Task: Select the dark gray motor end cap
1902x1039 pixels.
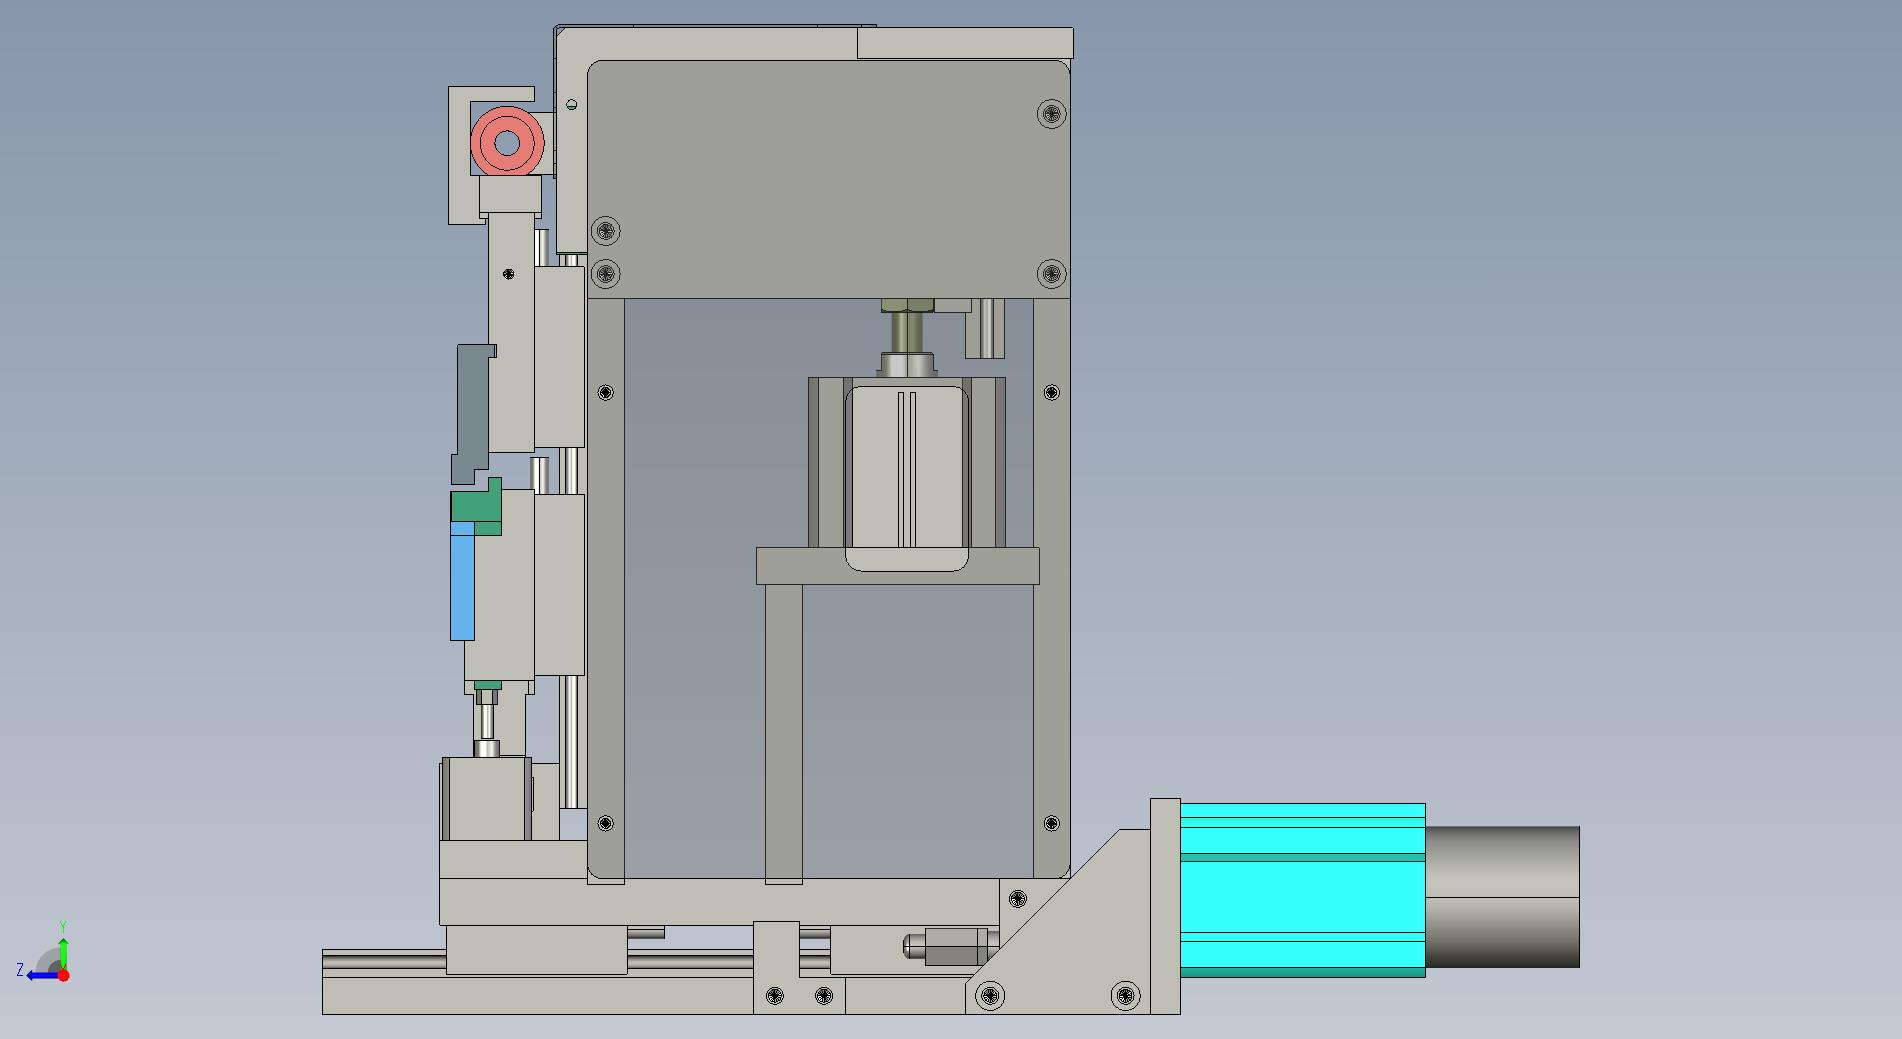Action: (x=1502, y=897)
